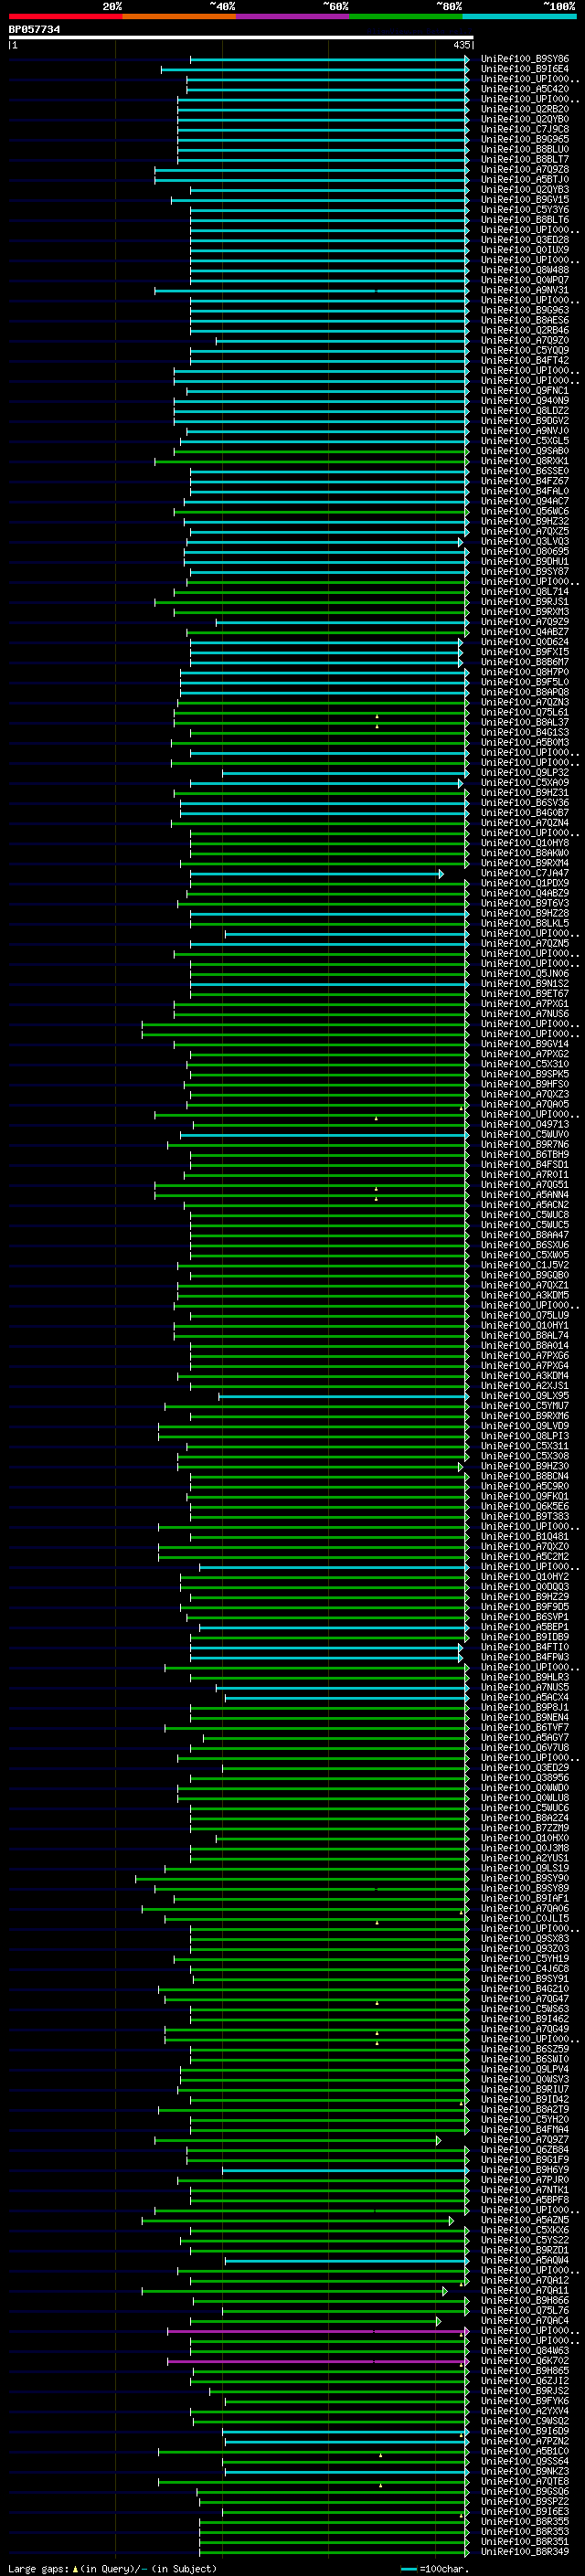Open hit UniRef100_B9T383
The width and height of the screenshot is (585, 2576).
524,1516
